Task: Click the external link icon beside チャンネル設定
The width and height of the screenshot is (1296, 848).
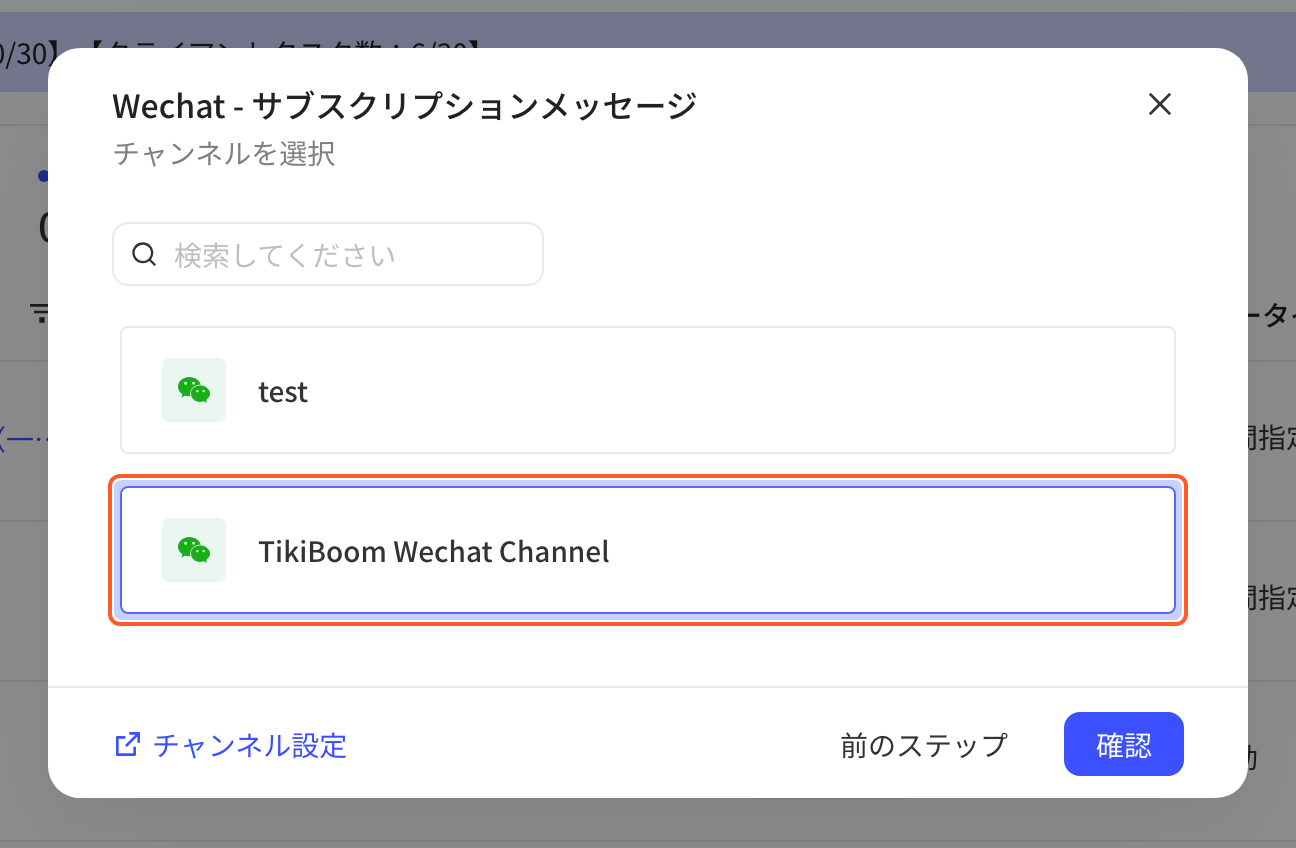Action: (x=127, y=745)
